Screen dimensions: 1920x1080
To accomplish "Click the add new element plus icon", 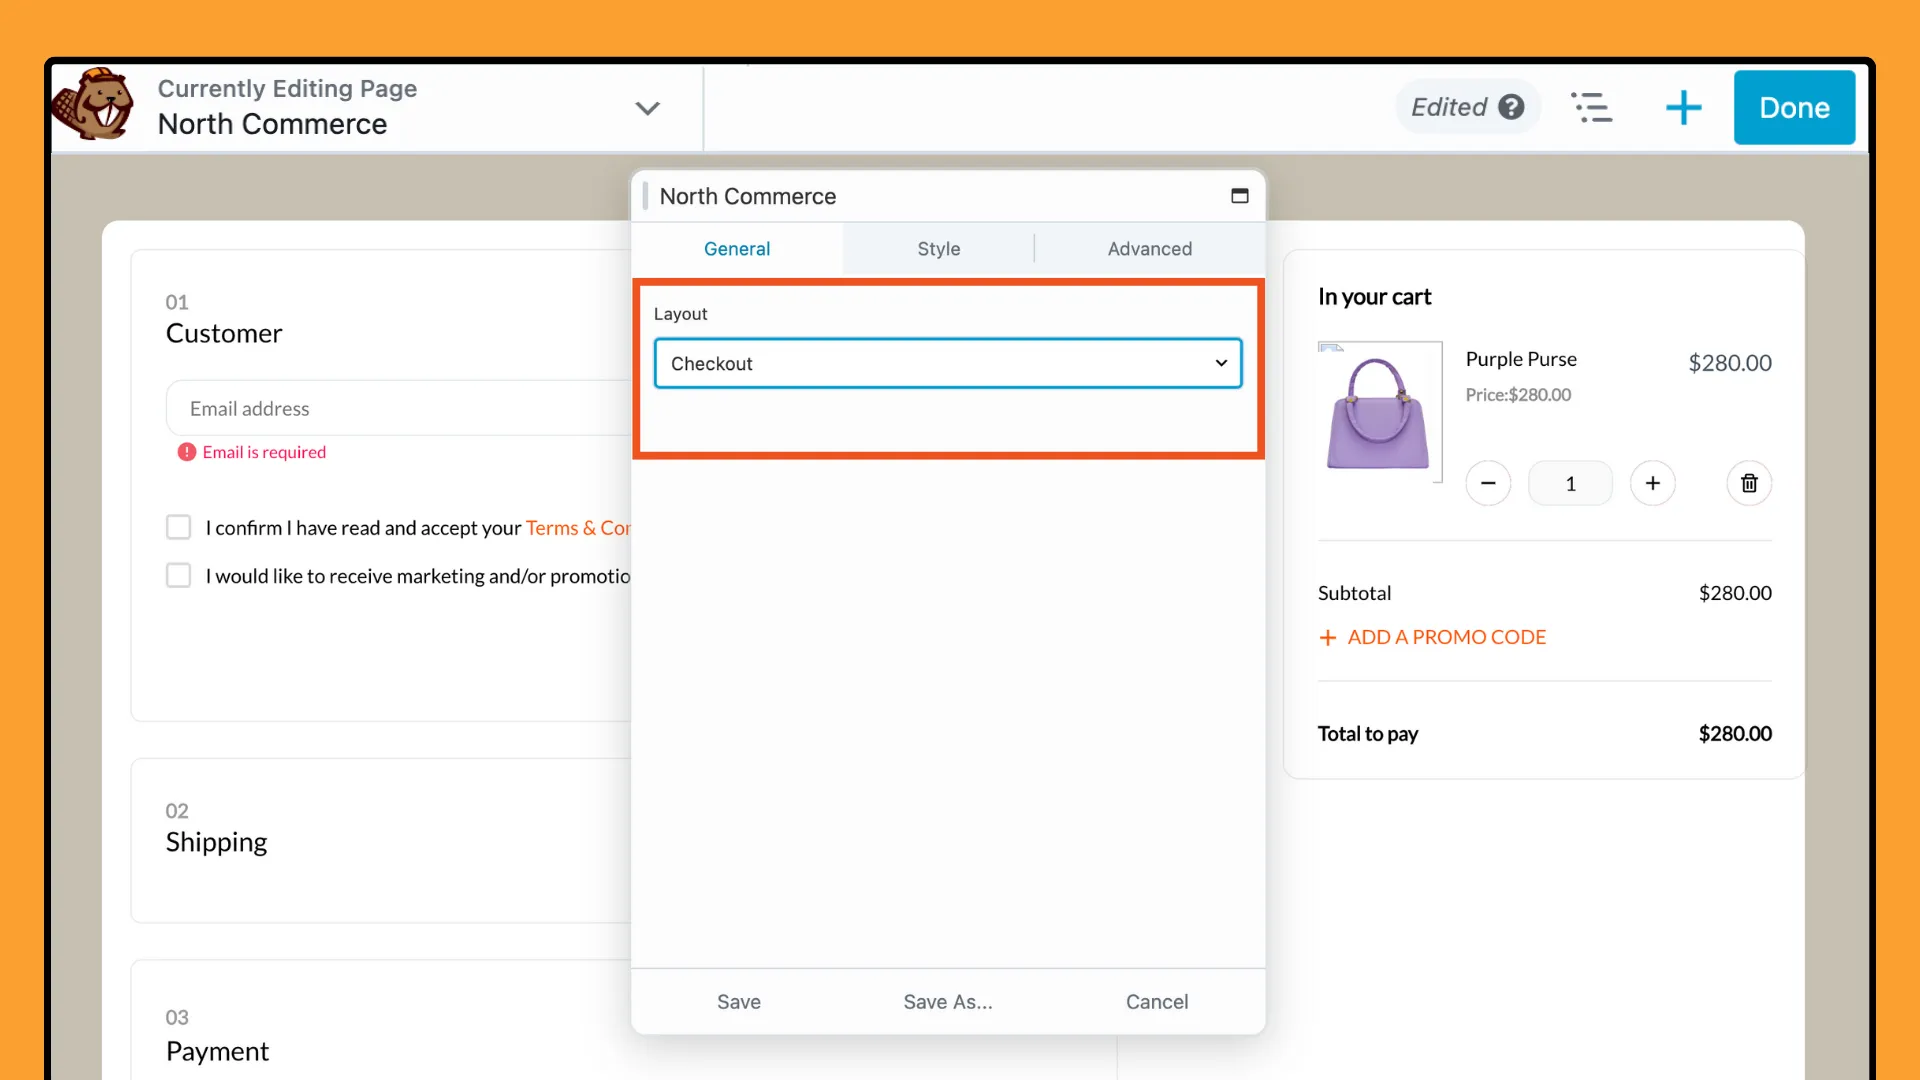I will click(x=1684, y=107).
